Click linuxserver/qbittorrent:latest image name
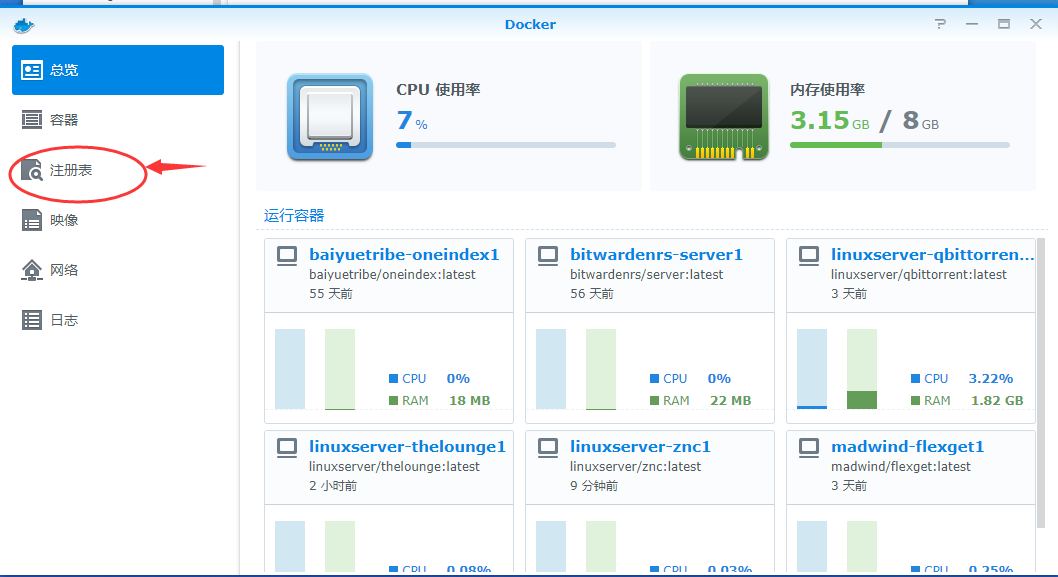This screenshot has height=577, width=1058. point(918,275)
